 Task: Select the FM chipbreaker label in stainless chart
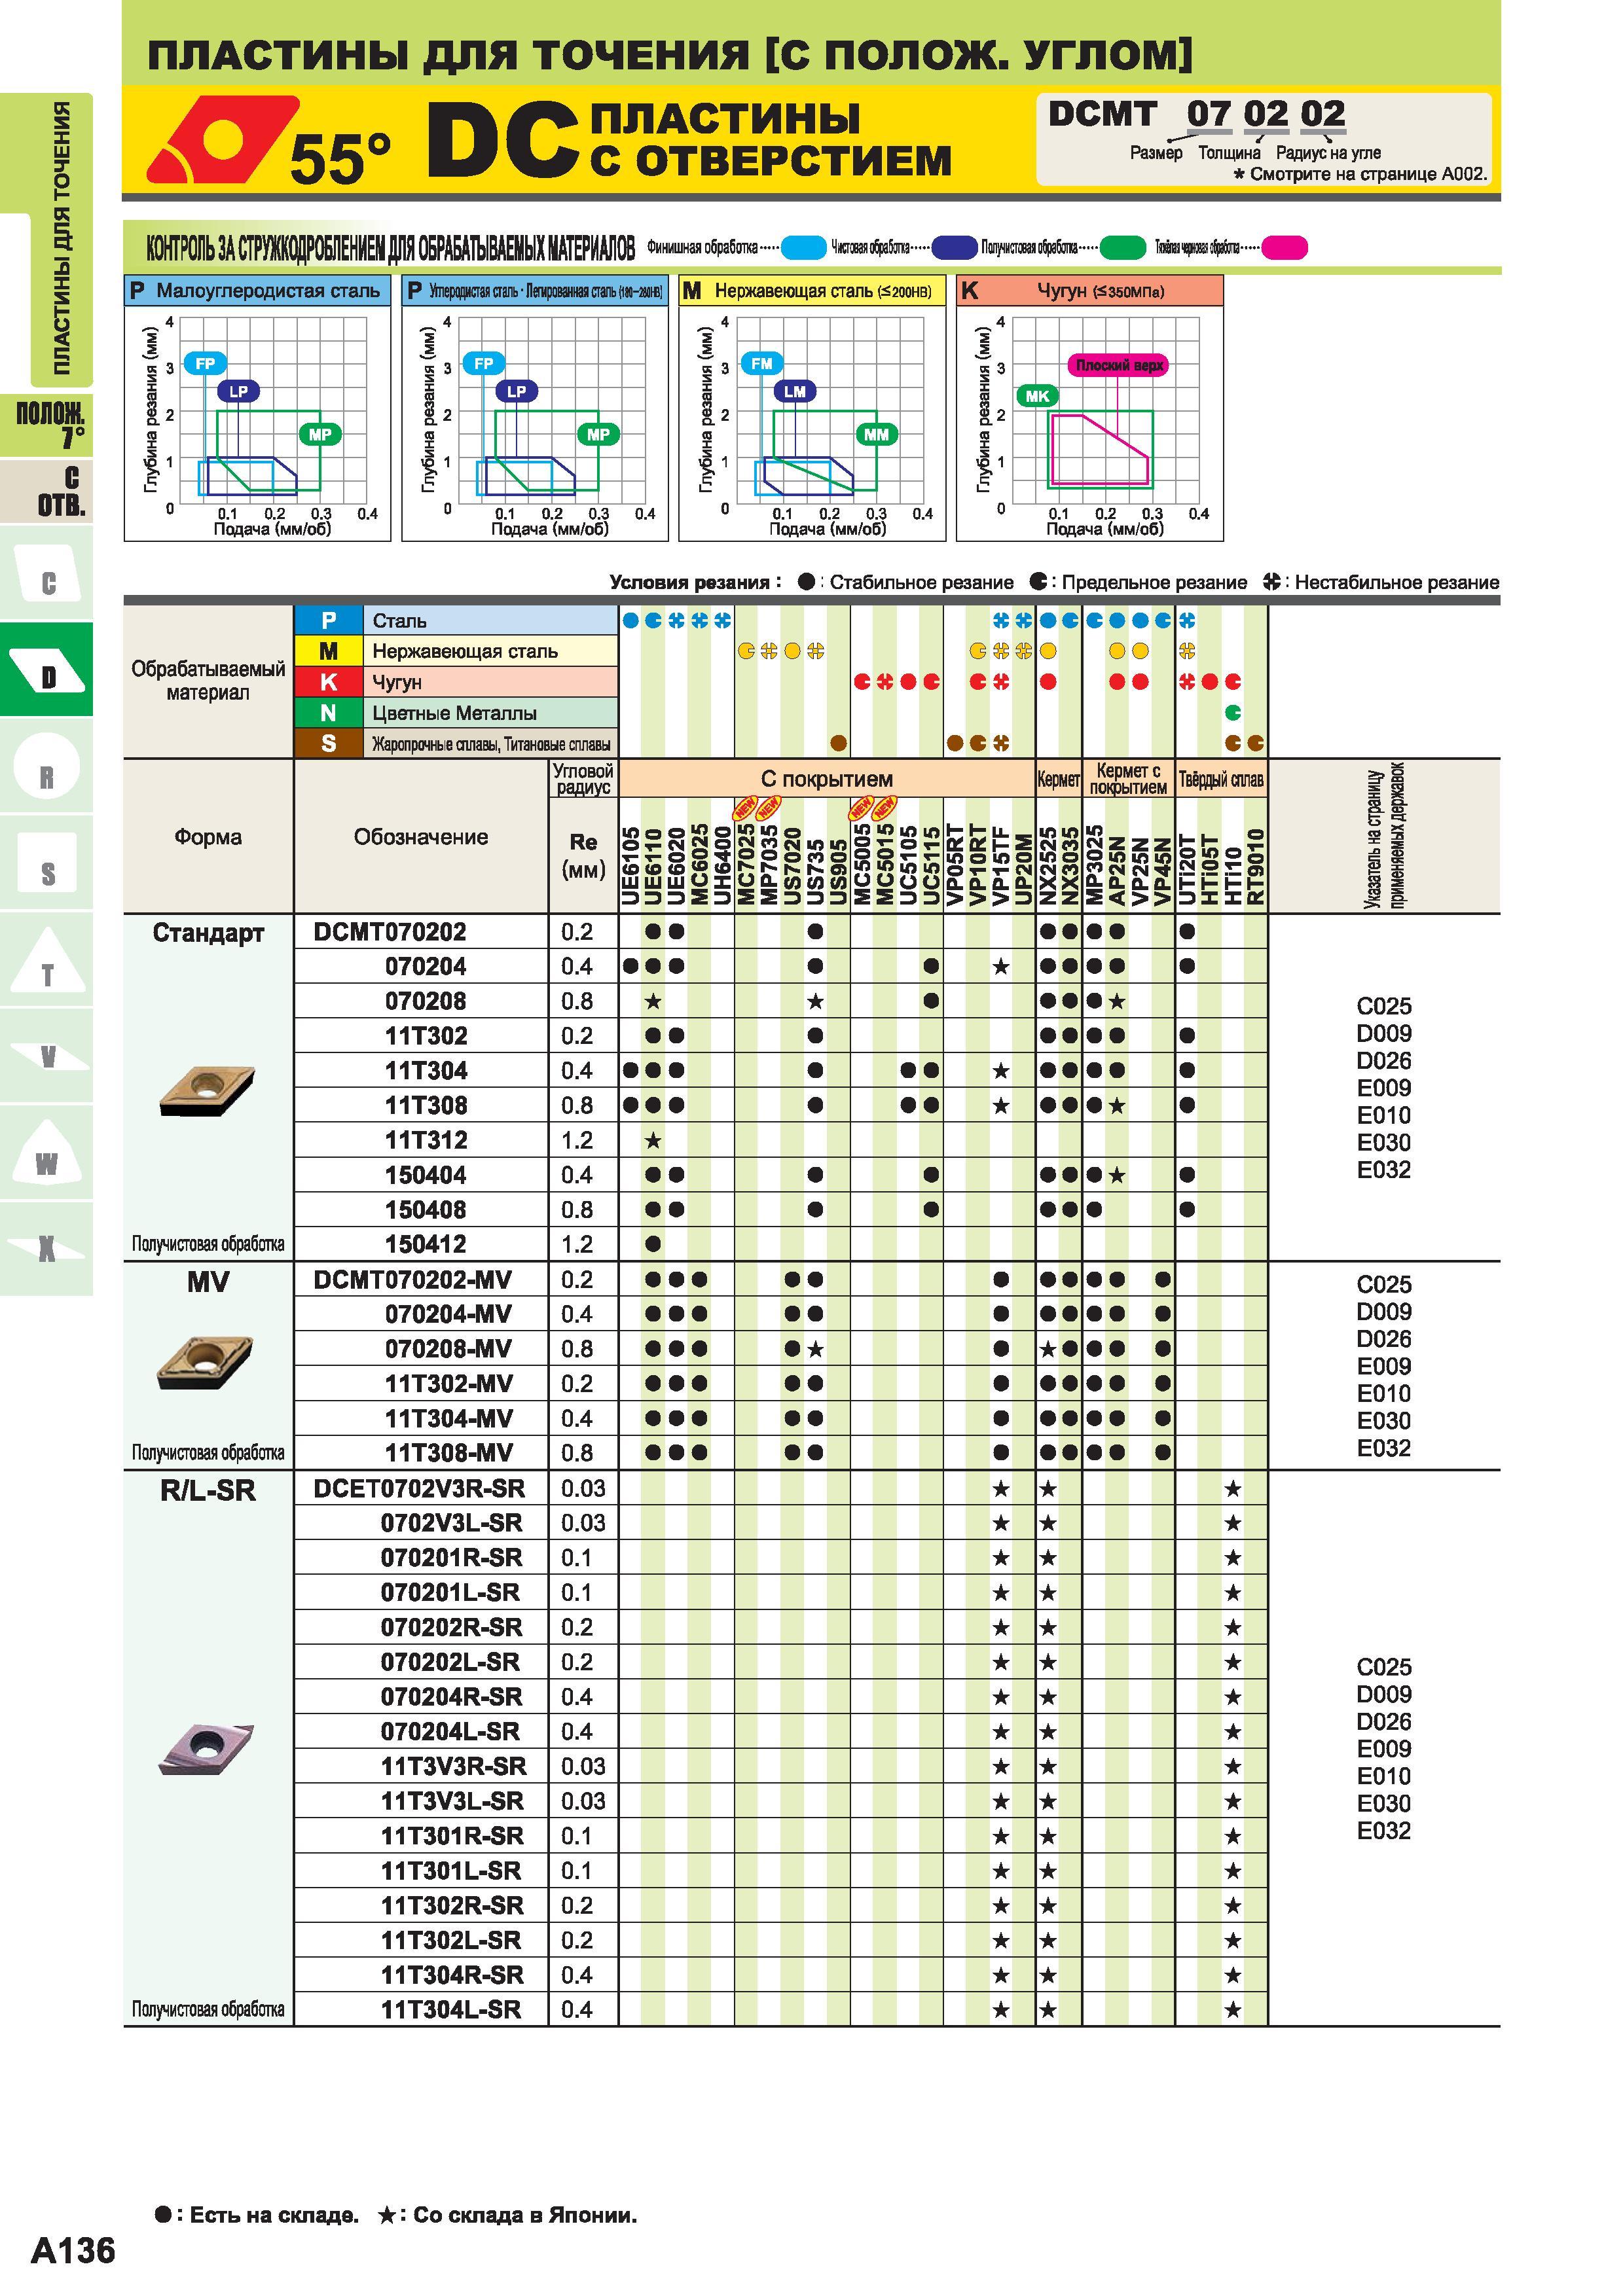click(762, 363)
